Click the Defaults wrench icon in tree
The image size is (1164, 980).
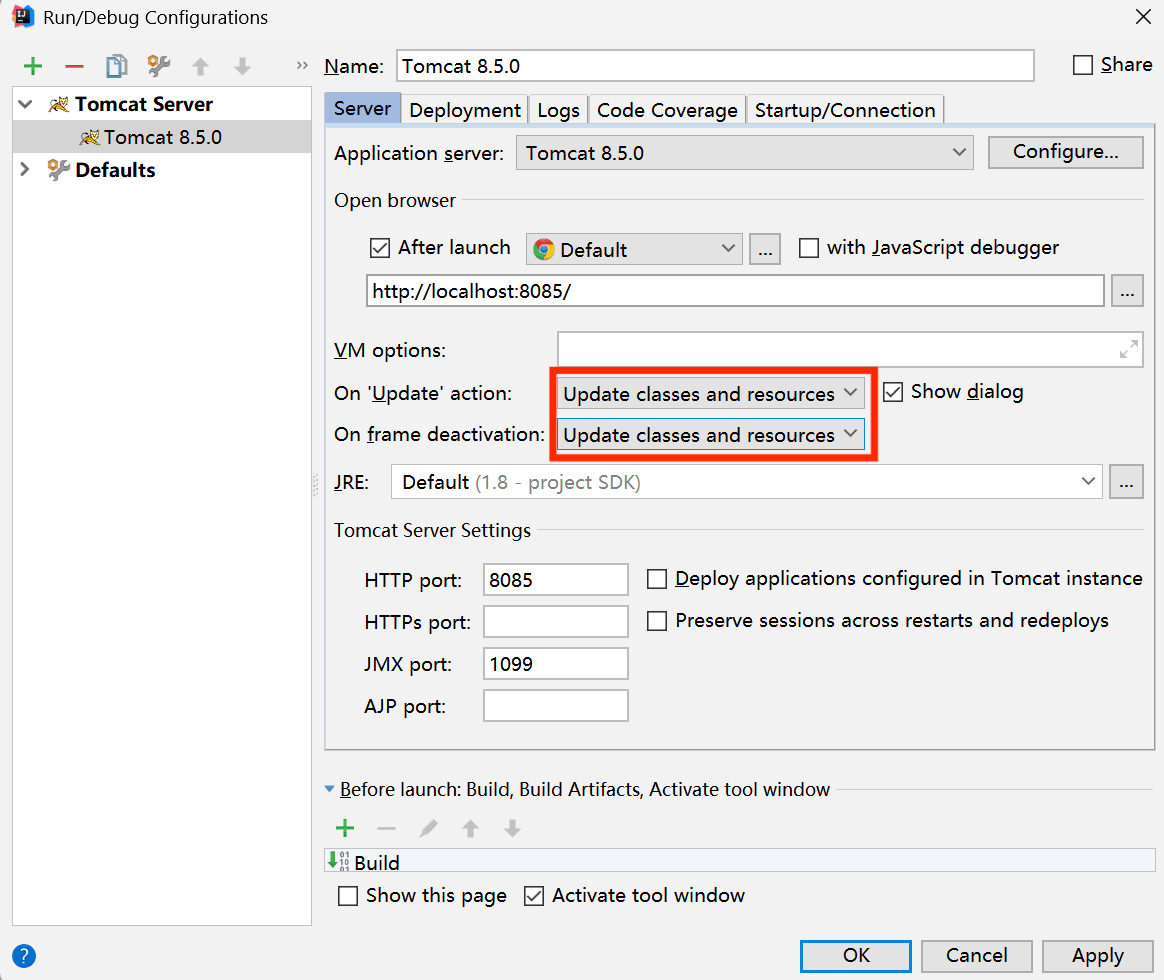tap(58, 170)
